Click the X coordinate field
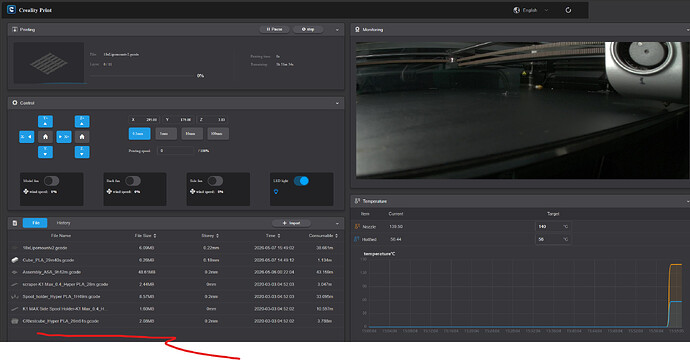The image size is (690, 360). point(143,120)
